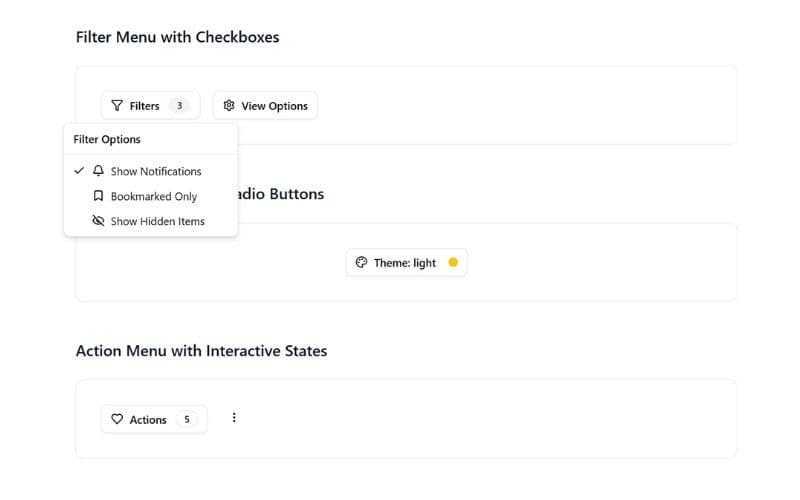Click the Filters count badge showing 3

point(179,106)
